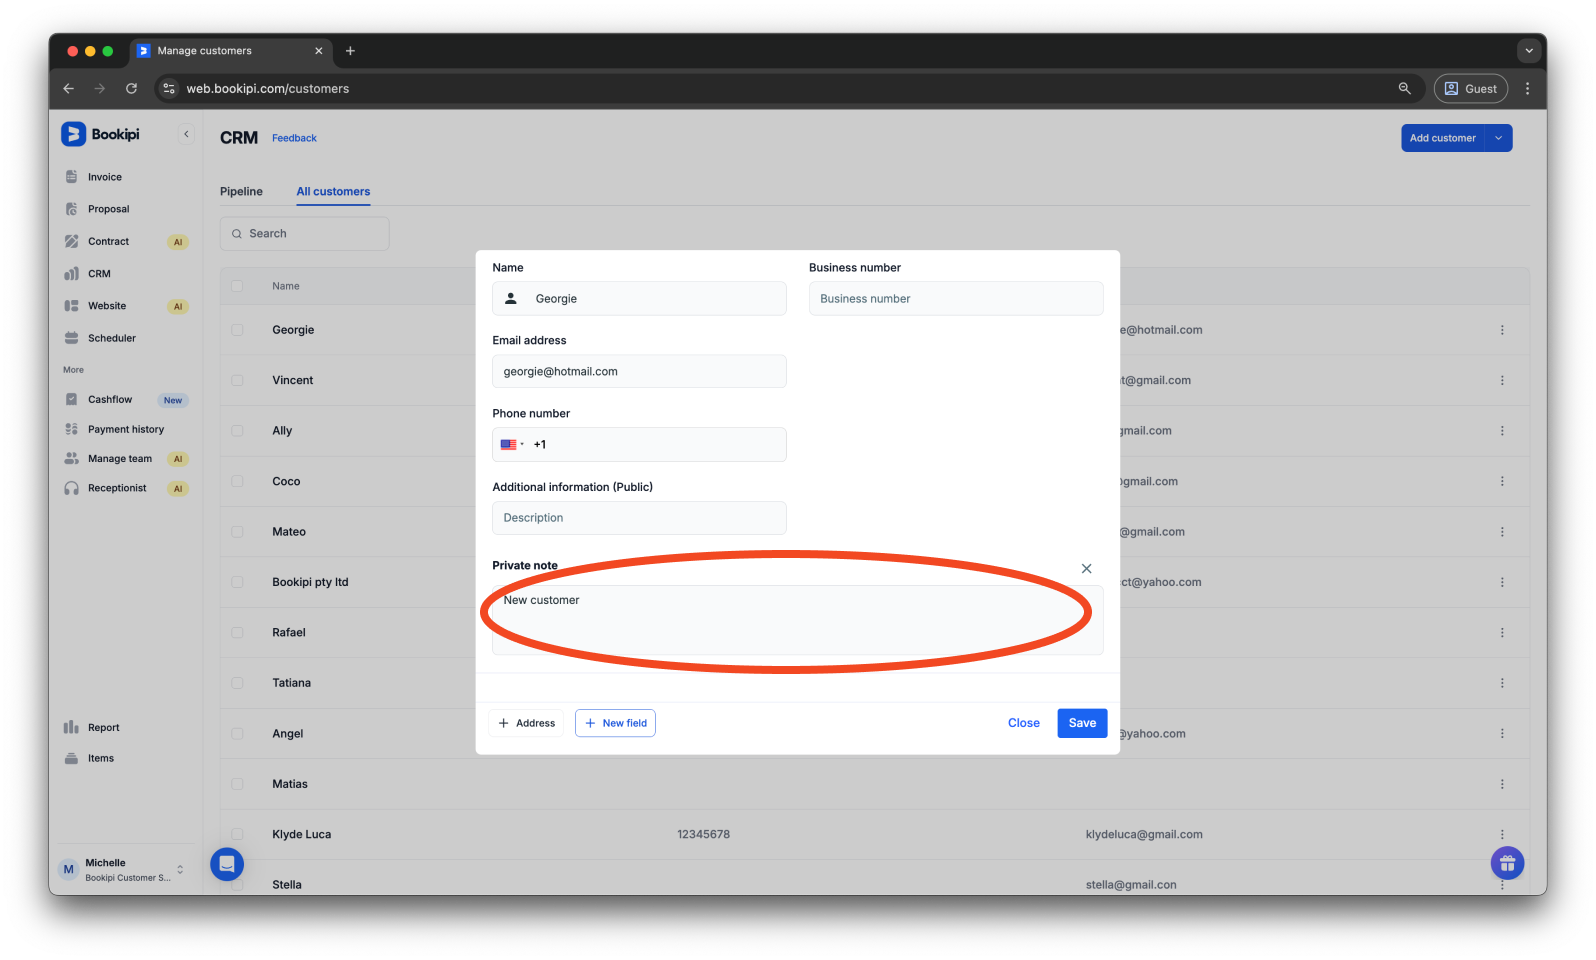The image size is (1596, 960).
Task: Open CRM from the sidebar
Action: (99, 273)
